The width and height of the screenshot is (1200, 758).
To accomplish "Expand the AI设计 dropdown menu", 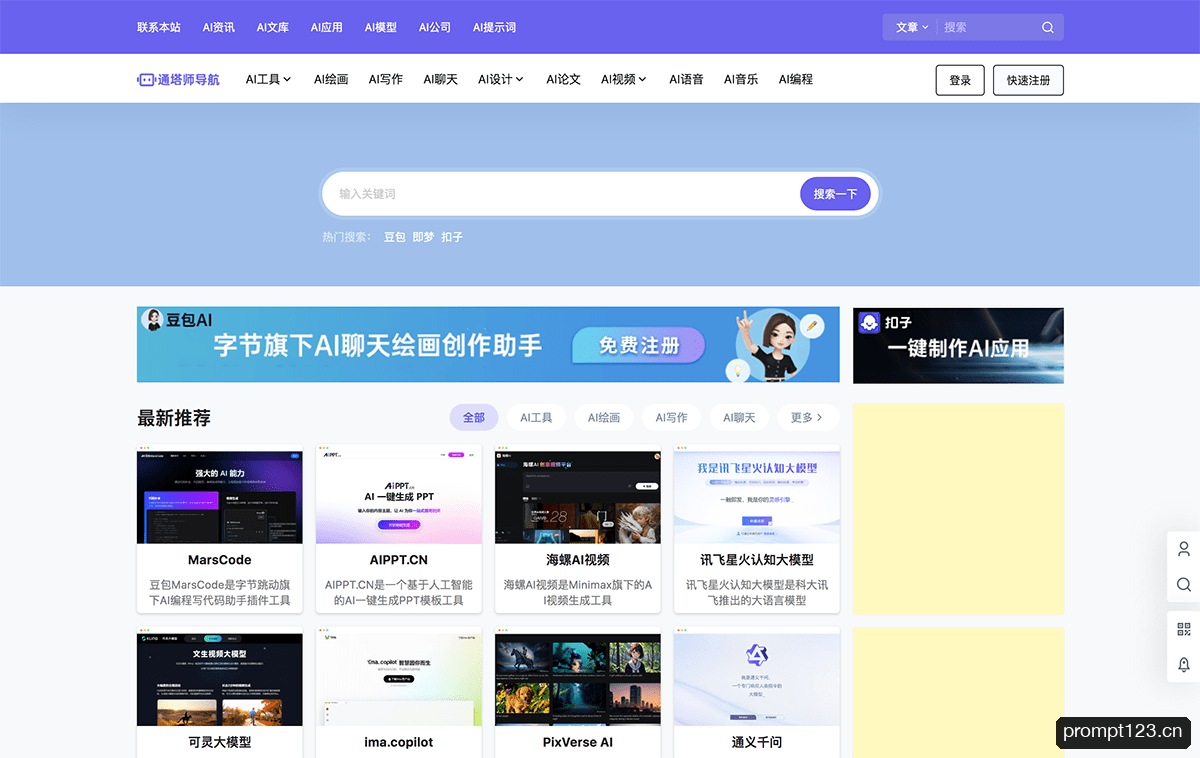I will (500, 79).
